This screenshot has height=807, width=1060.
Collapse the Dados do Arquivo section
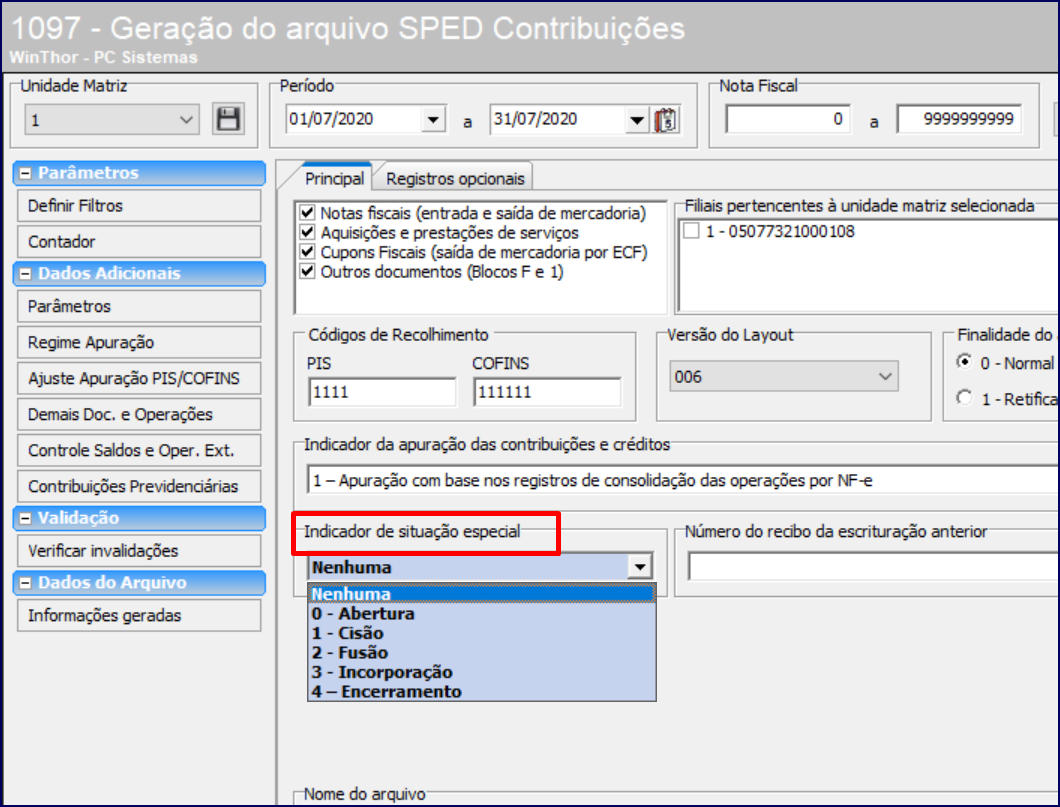click(26, 583)
